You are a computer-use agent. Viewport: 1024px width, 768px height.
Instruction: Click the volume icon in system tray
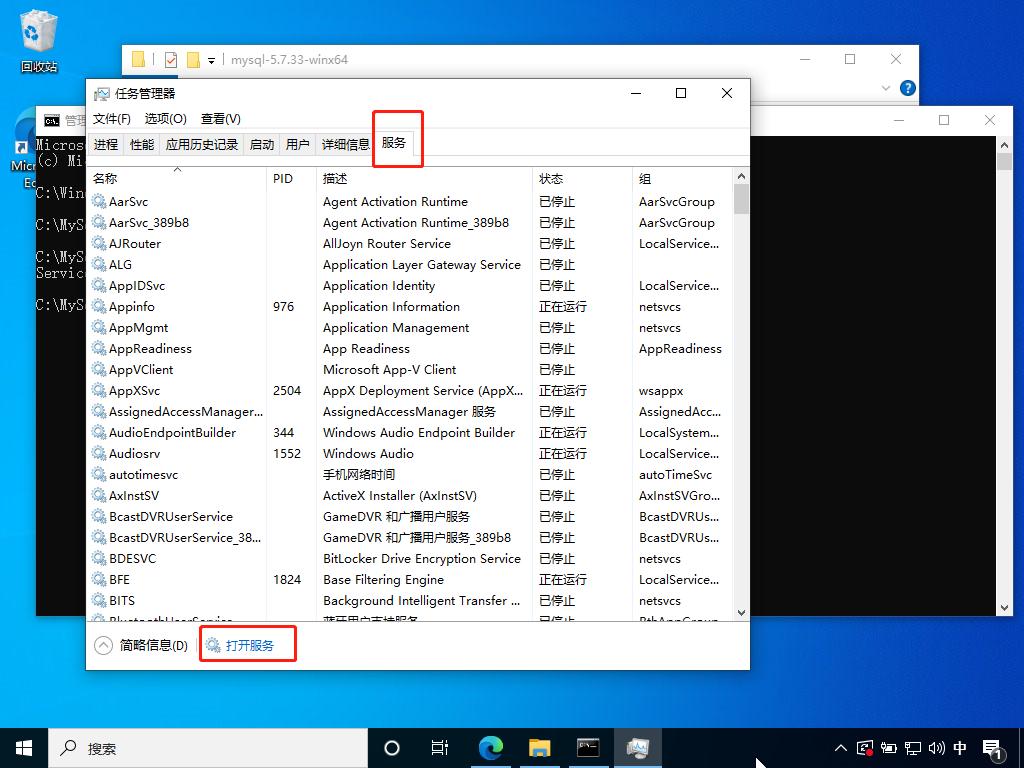pyautogui.click(x=937, y=747)
